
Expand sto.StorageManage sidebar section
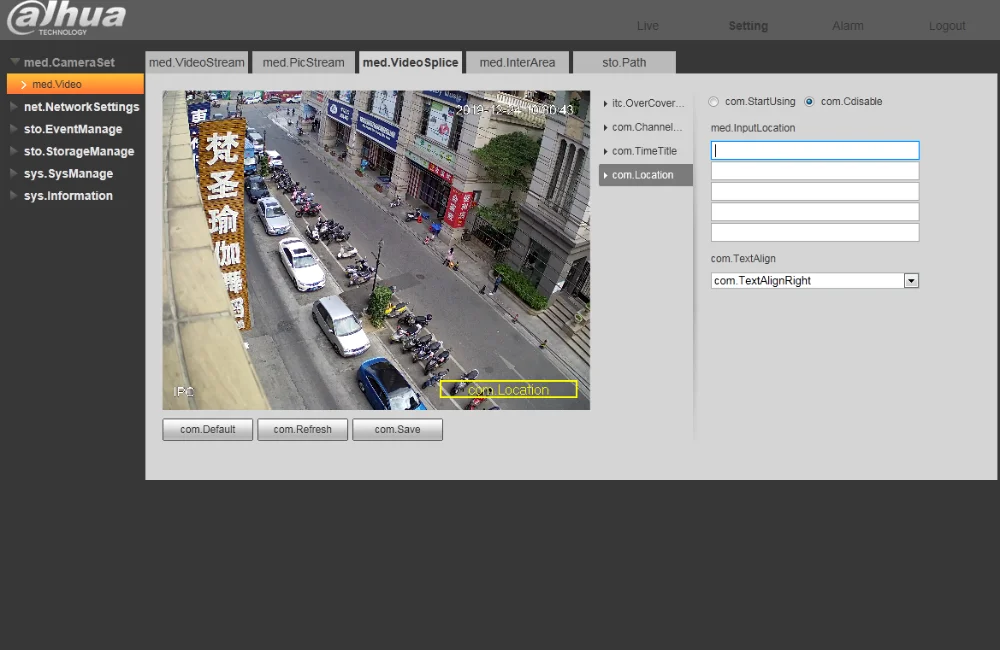click(78, 151)
